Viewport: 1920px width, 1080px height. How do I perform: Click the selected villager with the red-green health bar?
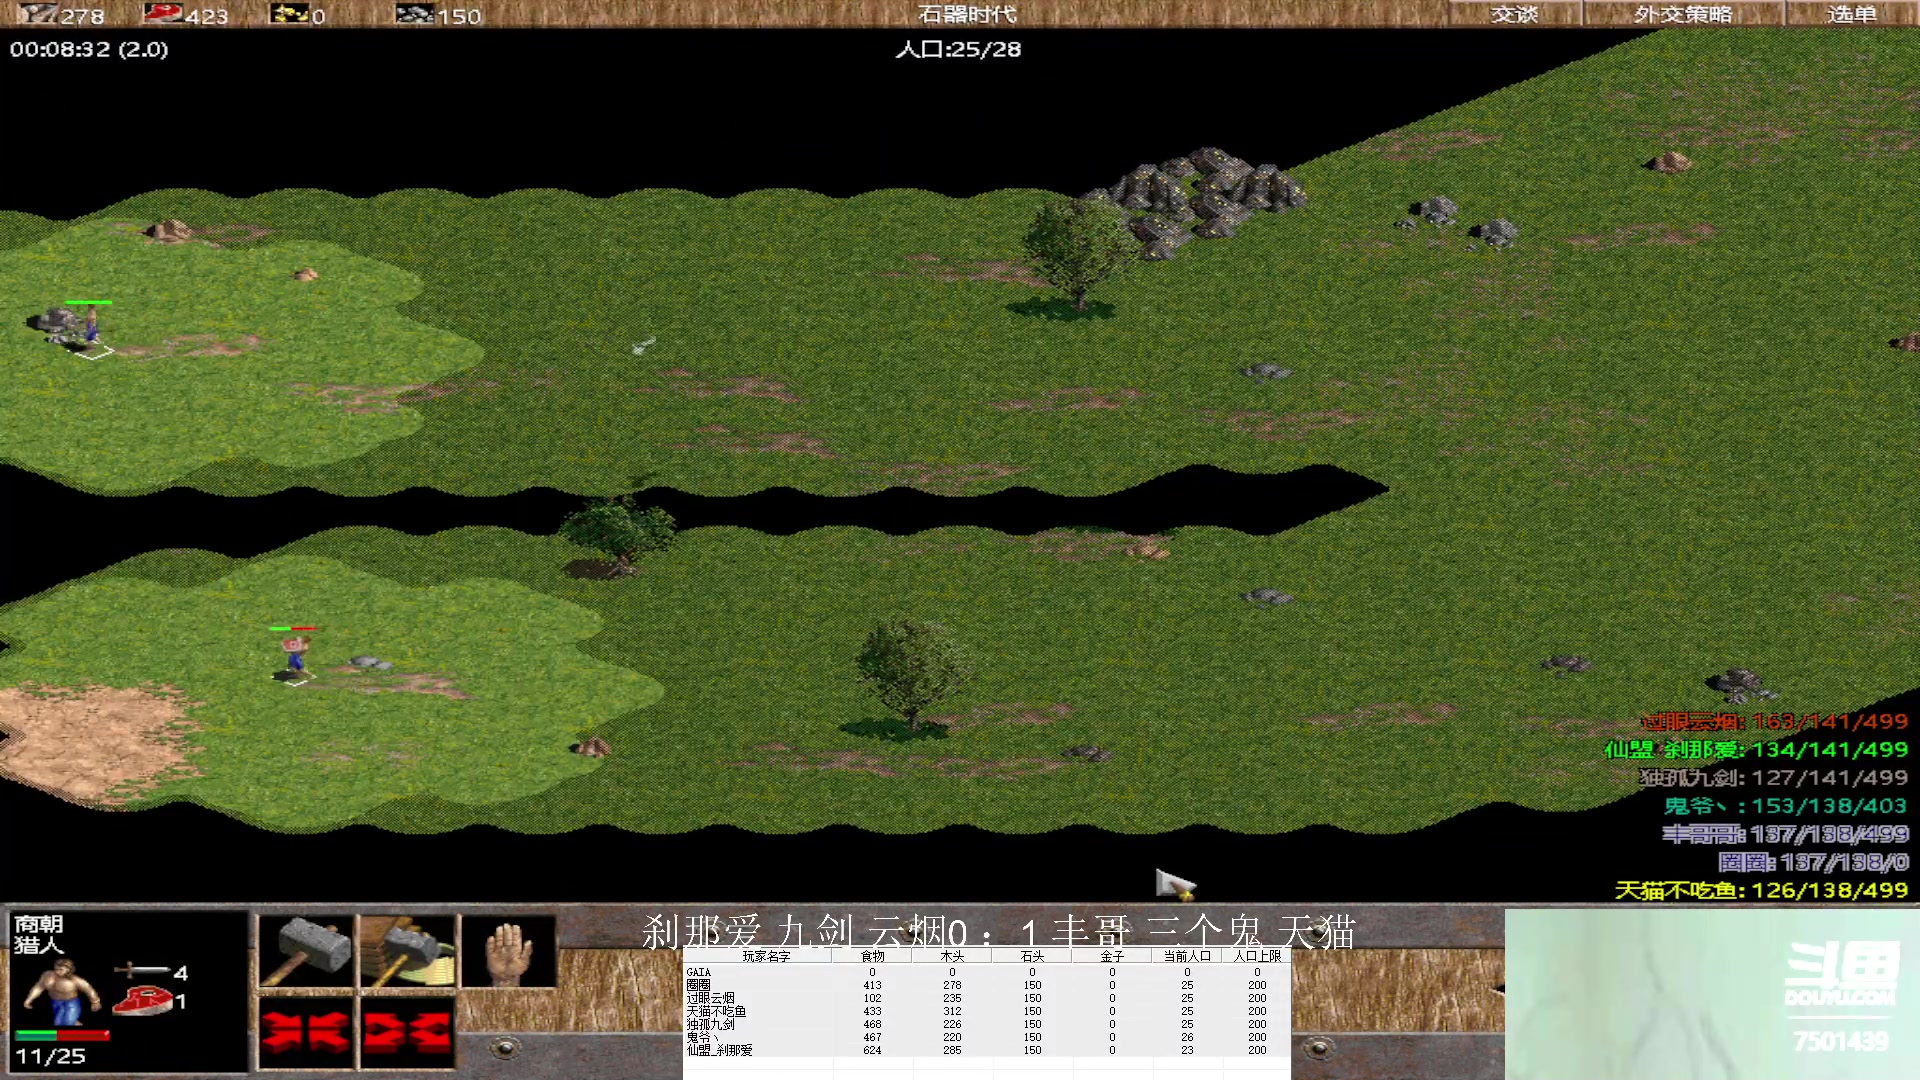pyautogui.click(x=294, y=657)
